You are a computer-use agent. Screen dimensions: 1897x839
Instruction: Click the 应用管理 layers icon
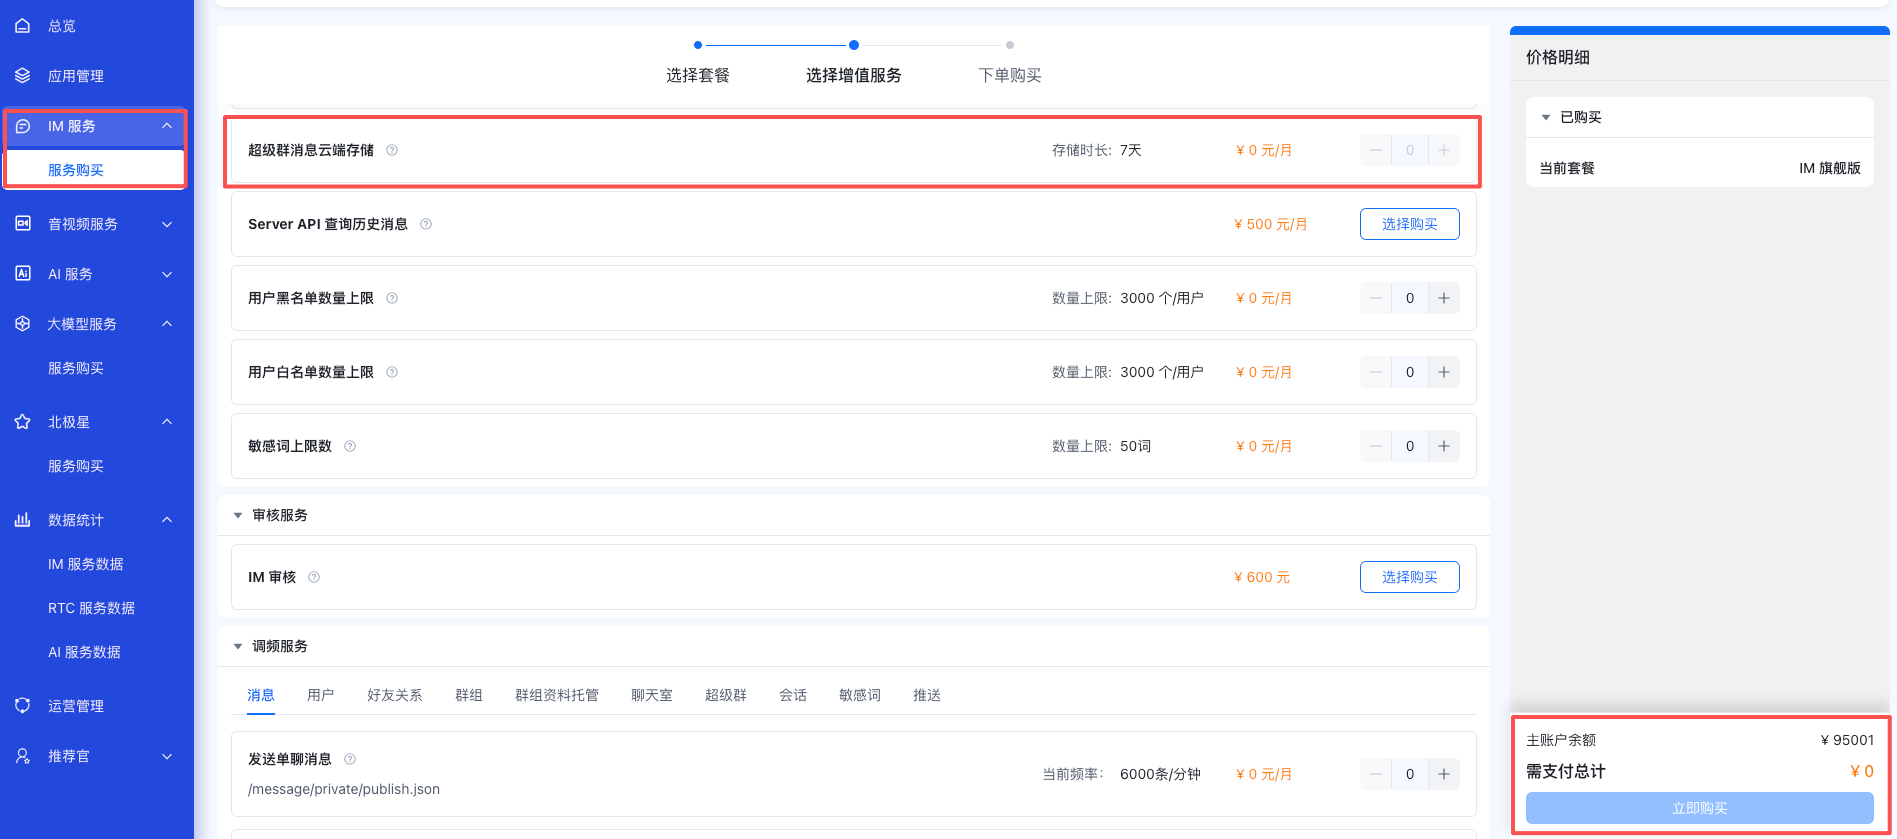click(23, 76)
